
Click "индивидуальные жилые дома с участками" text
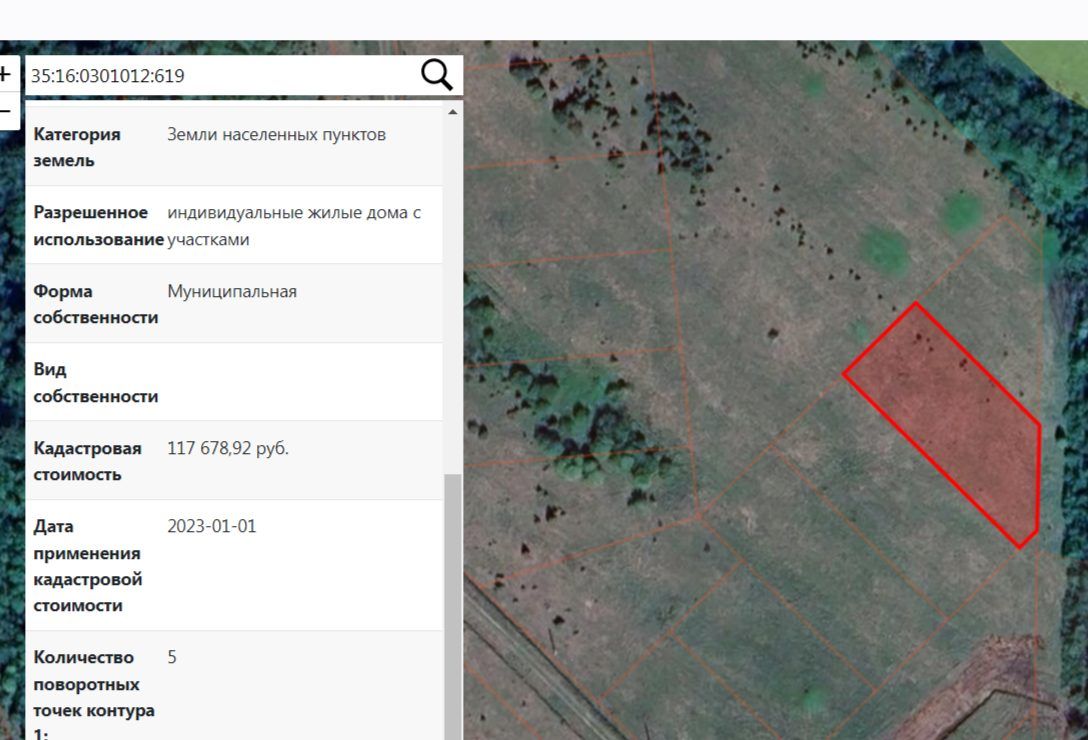(294, 226)
